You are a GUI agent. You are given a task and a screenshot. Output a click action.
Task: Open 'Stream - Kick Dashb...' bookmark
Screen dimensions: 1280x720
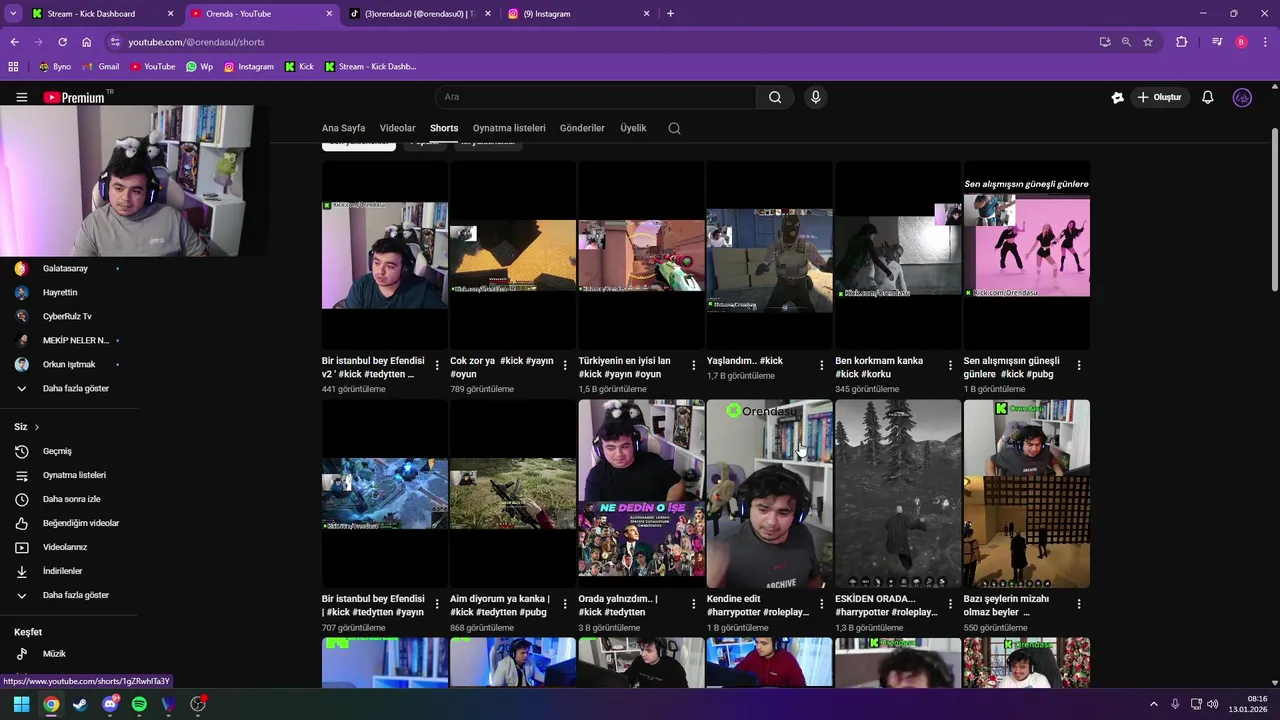pyautogui.click(x=370, y=66)
